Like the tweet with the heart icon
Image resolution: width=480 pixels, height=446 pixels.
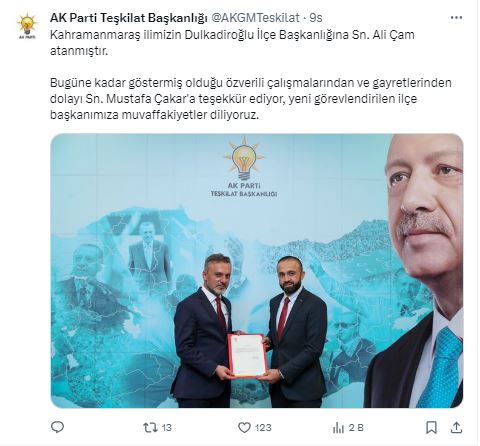tap(244, 427)
